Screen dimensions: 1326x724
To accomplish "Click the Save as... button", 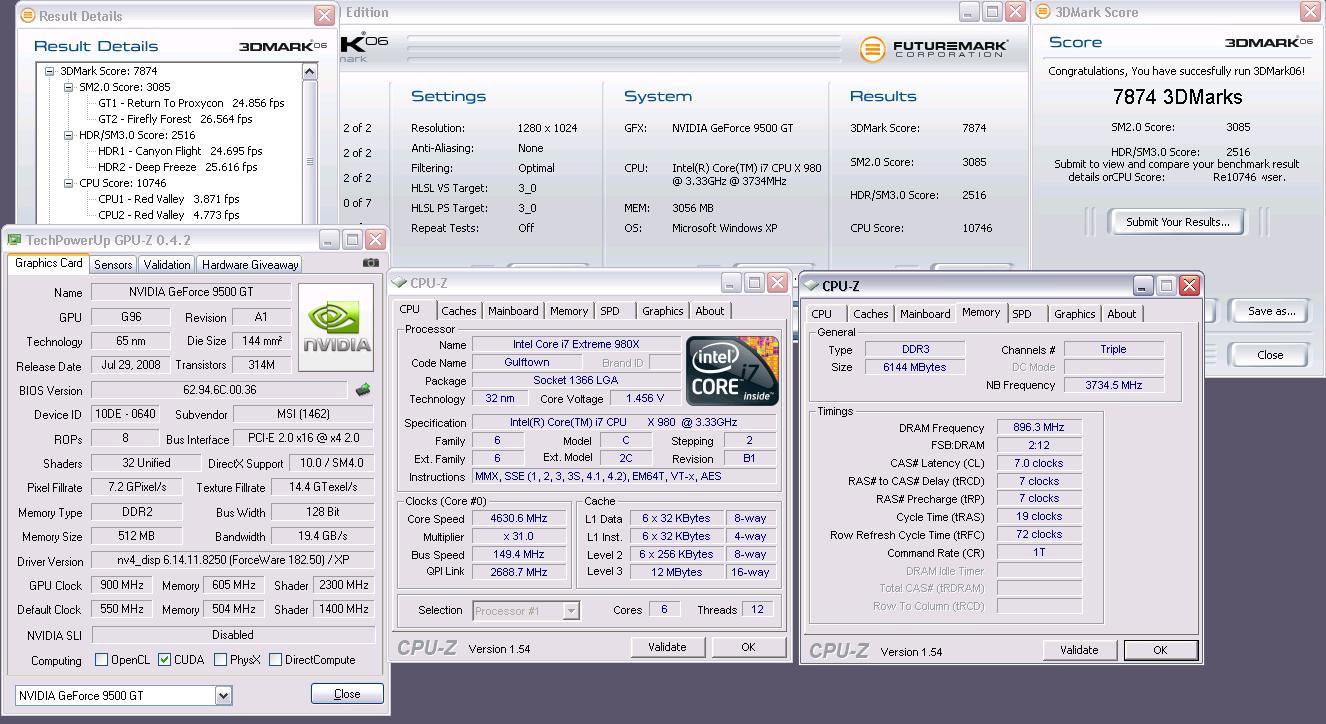I will click(1271, 311).
